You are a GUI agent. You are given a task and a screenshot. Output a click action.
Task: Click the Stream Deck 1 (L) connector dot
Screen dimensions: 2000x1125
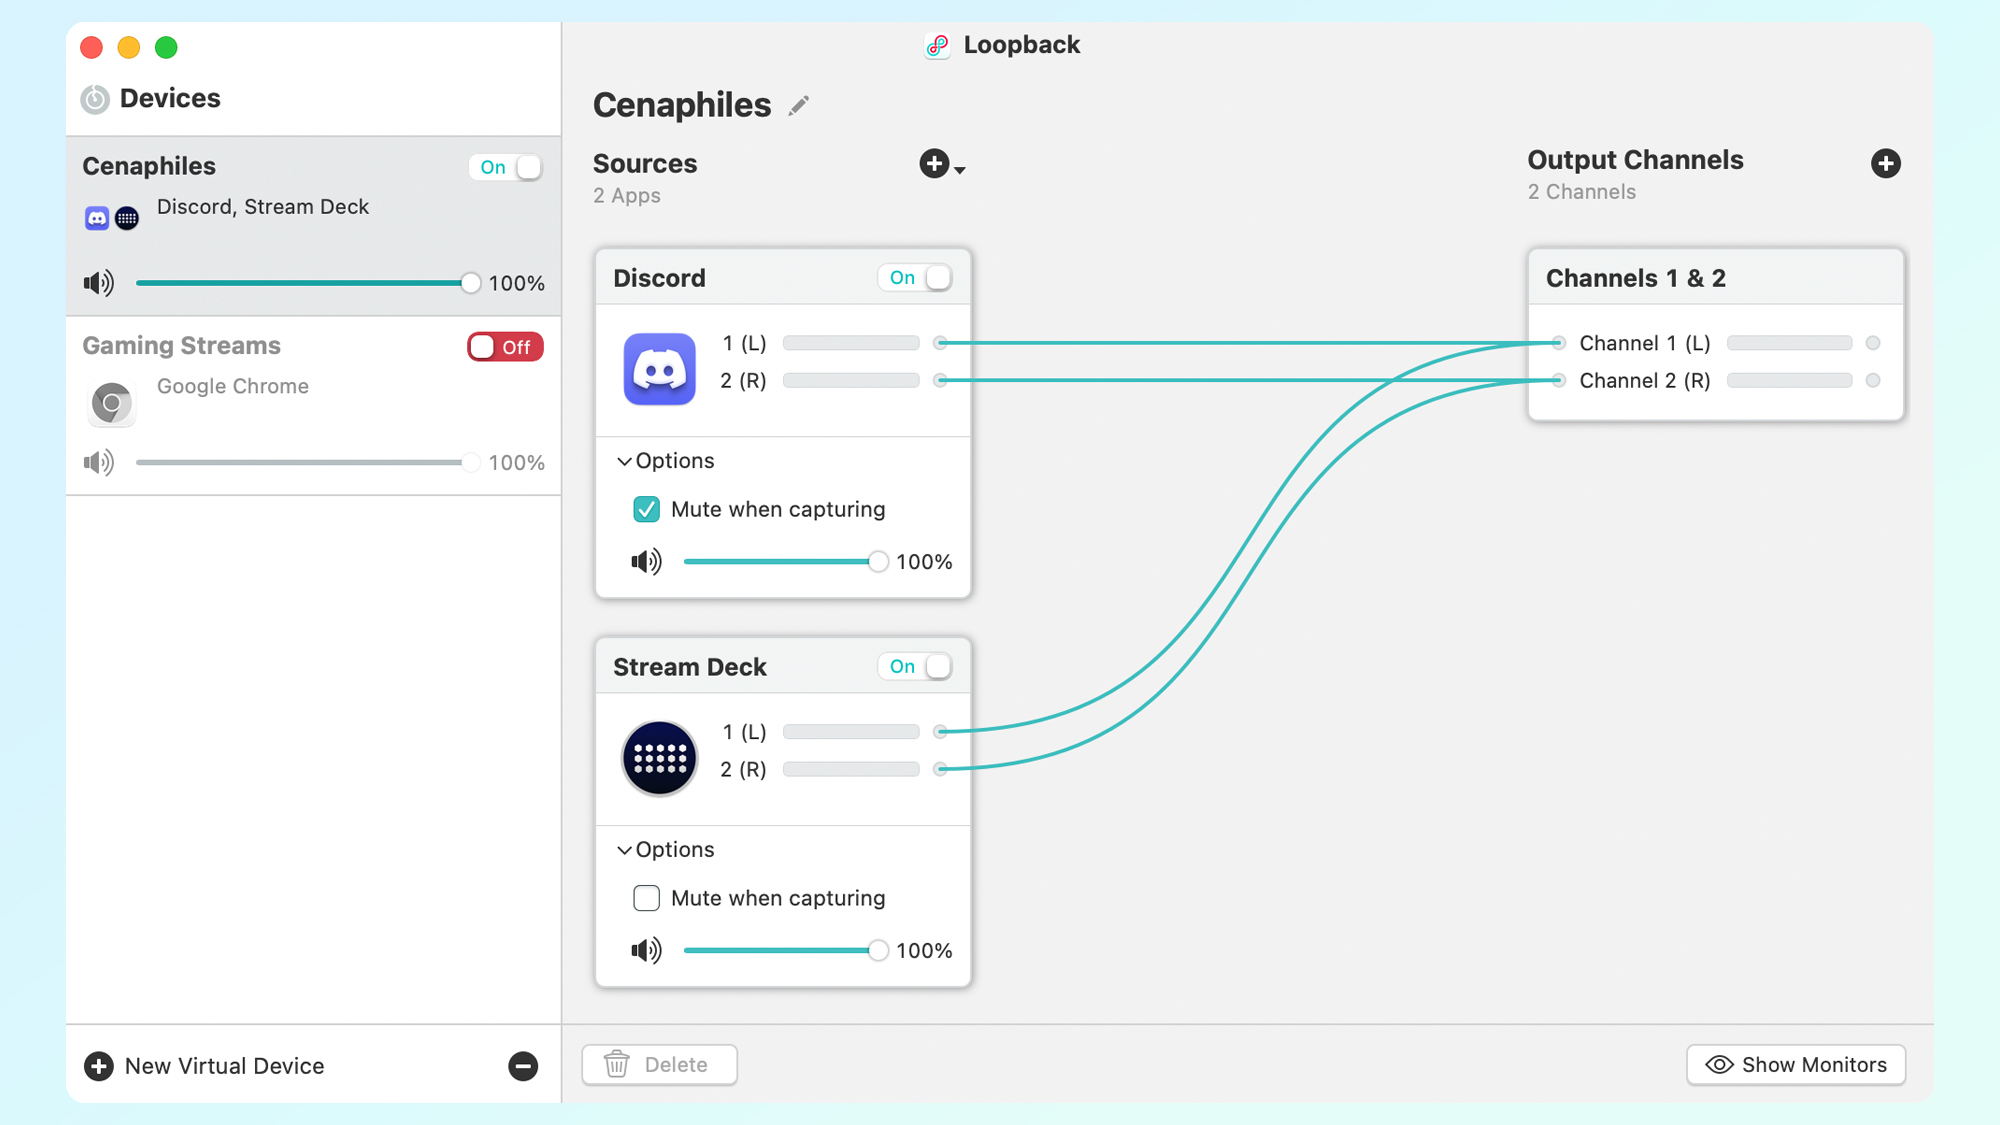pos(940,732)
